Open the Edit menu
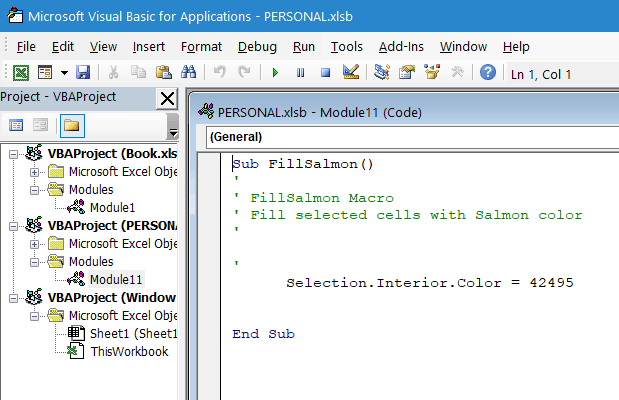 pyautogui.click(x=63, y=47)
